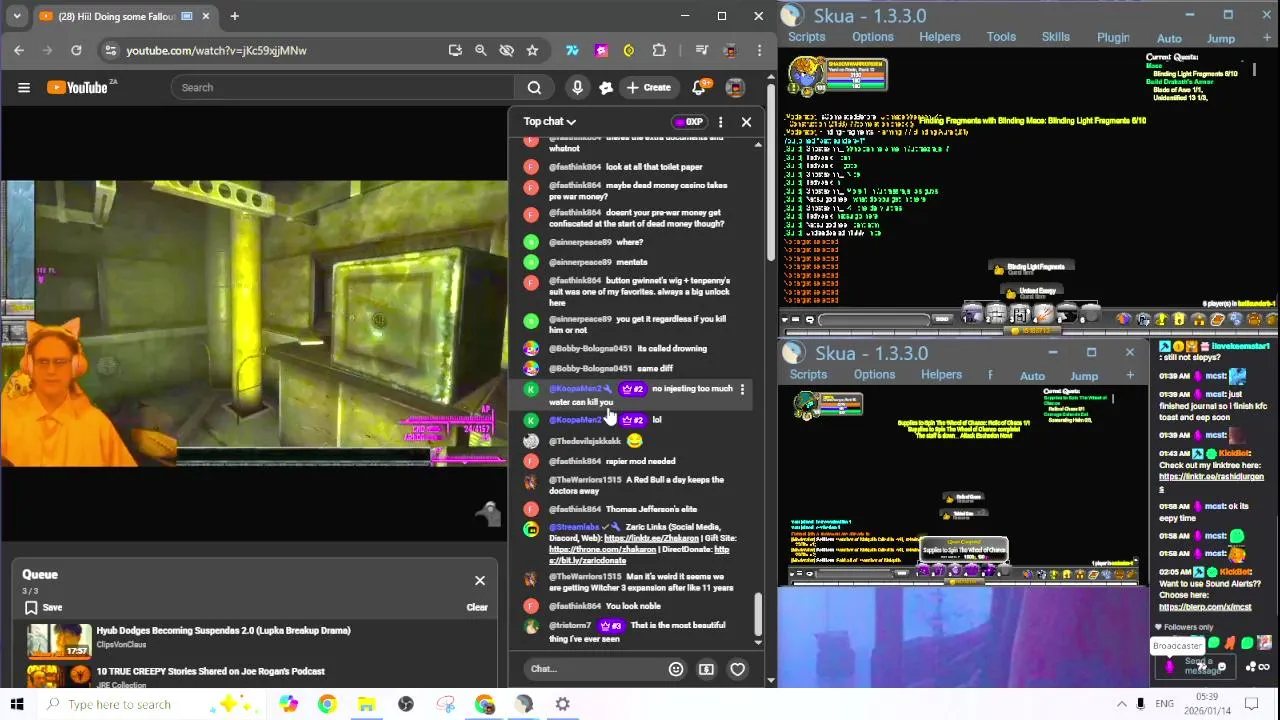This screenshot has height=720, width=1280.
Task: Click plus overflow in lower Skua menu bar
Action: [x=1130, y=376]
